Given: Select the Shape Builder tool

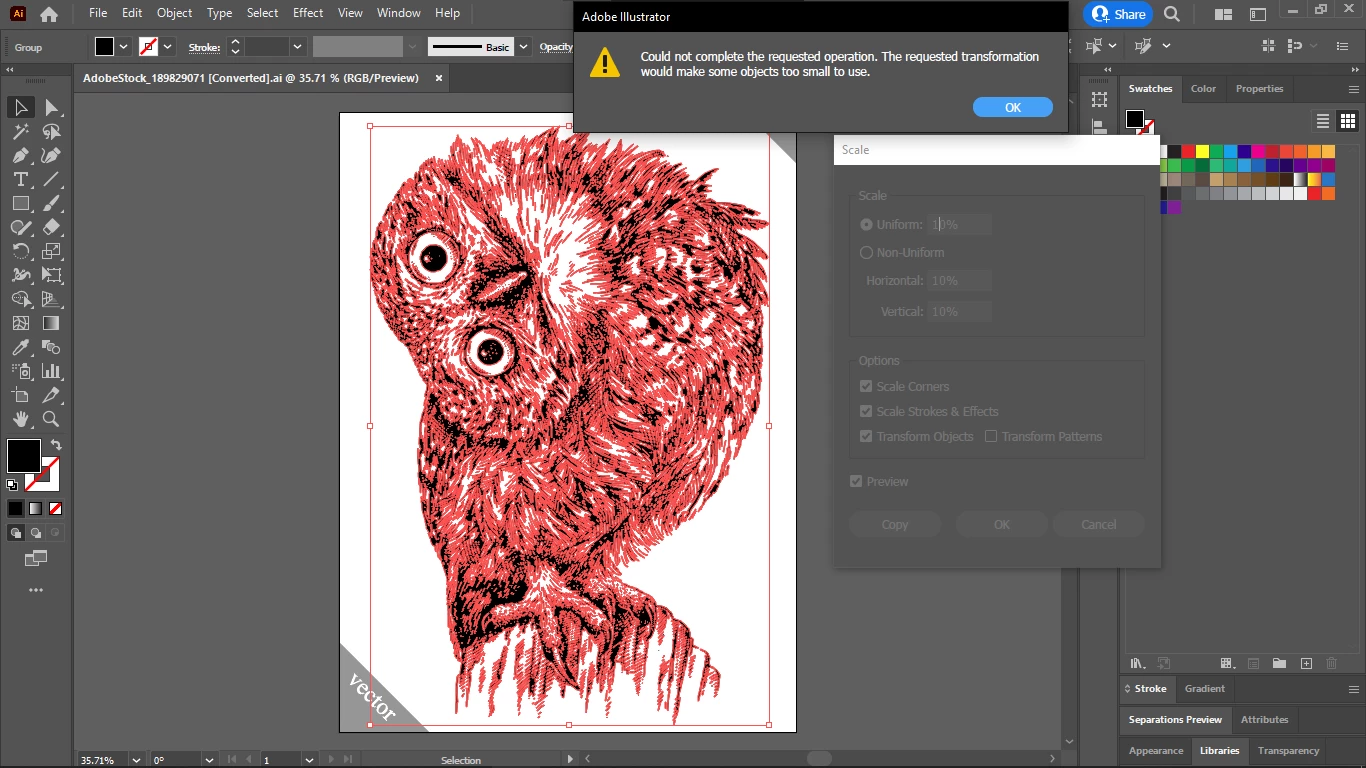Looking at the screenshot, I should [21, 299].
